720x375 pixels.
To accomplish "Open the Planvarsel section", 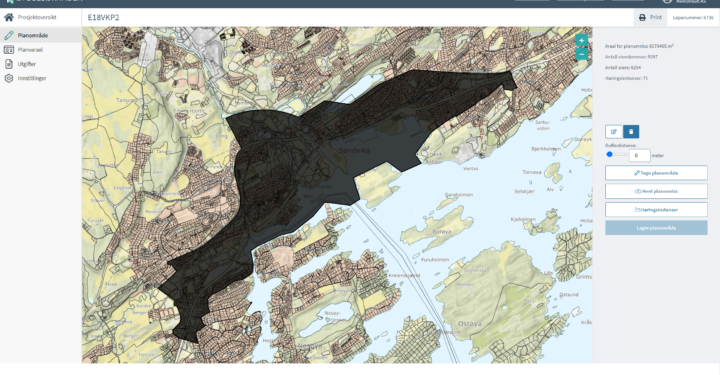I will tap(30, 50).
